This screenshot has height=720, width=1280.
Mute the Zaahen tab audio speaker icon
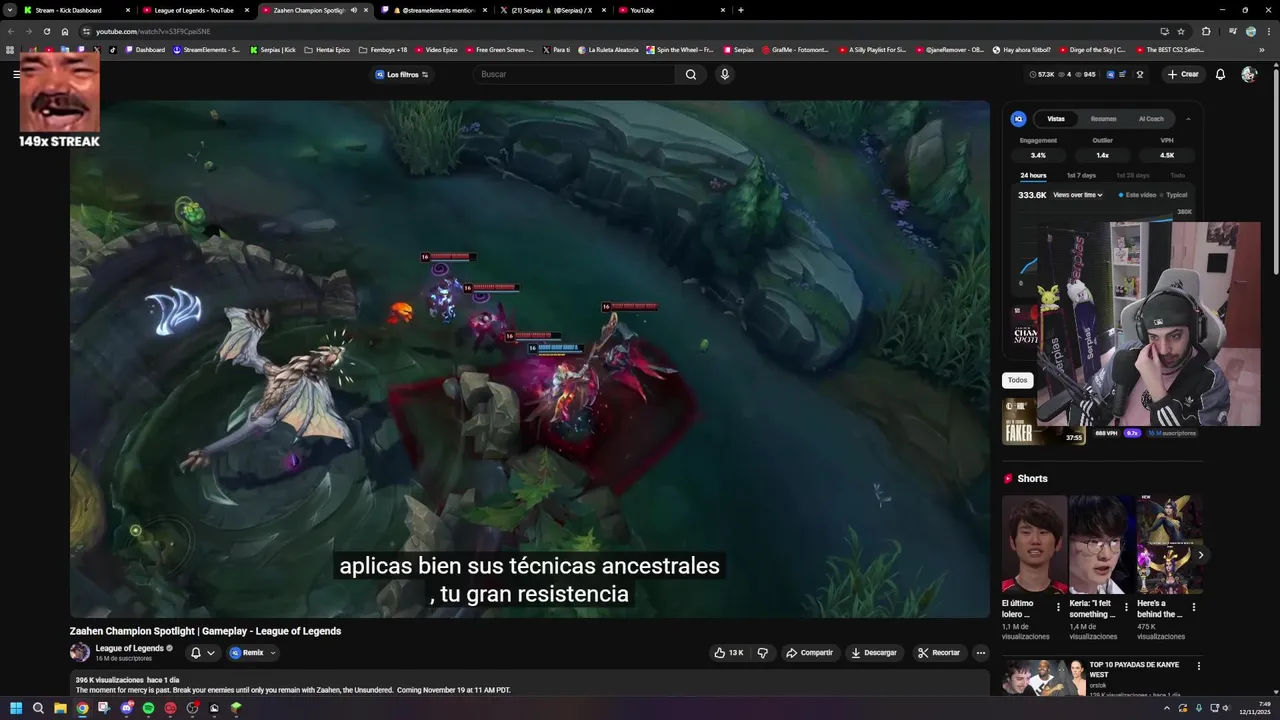pos(353,10)
